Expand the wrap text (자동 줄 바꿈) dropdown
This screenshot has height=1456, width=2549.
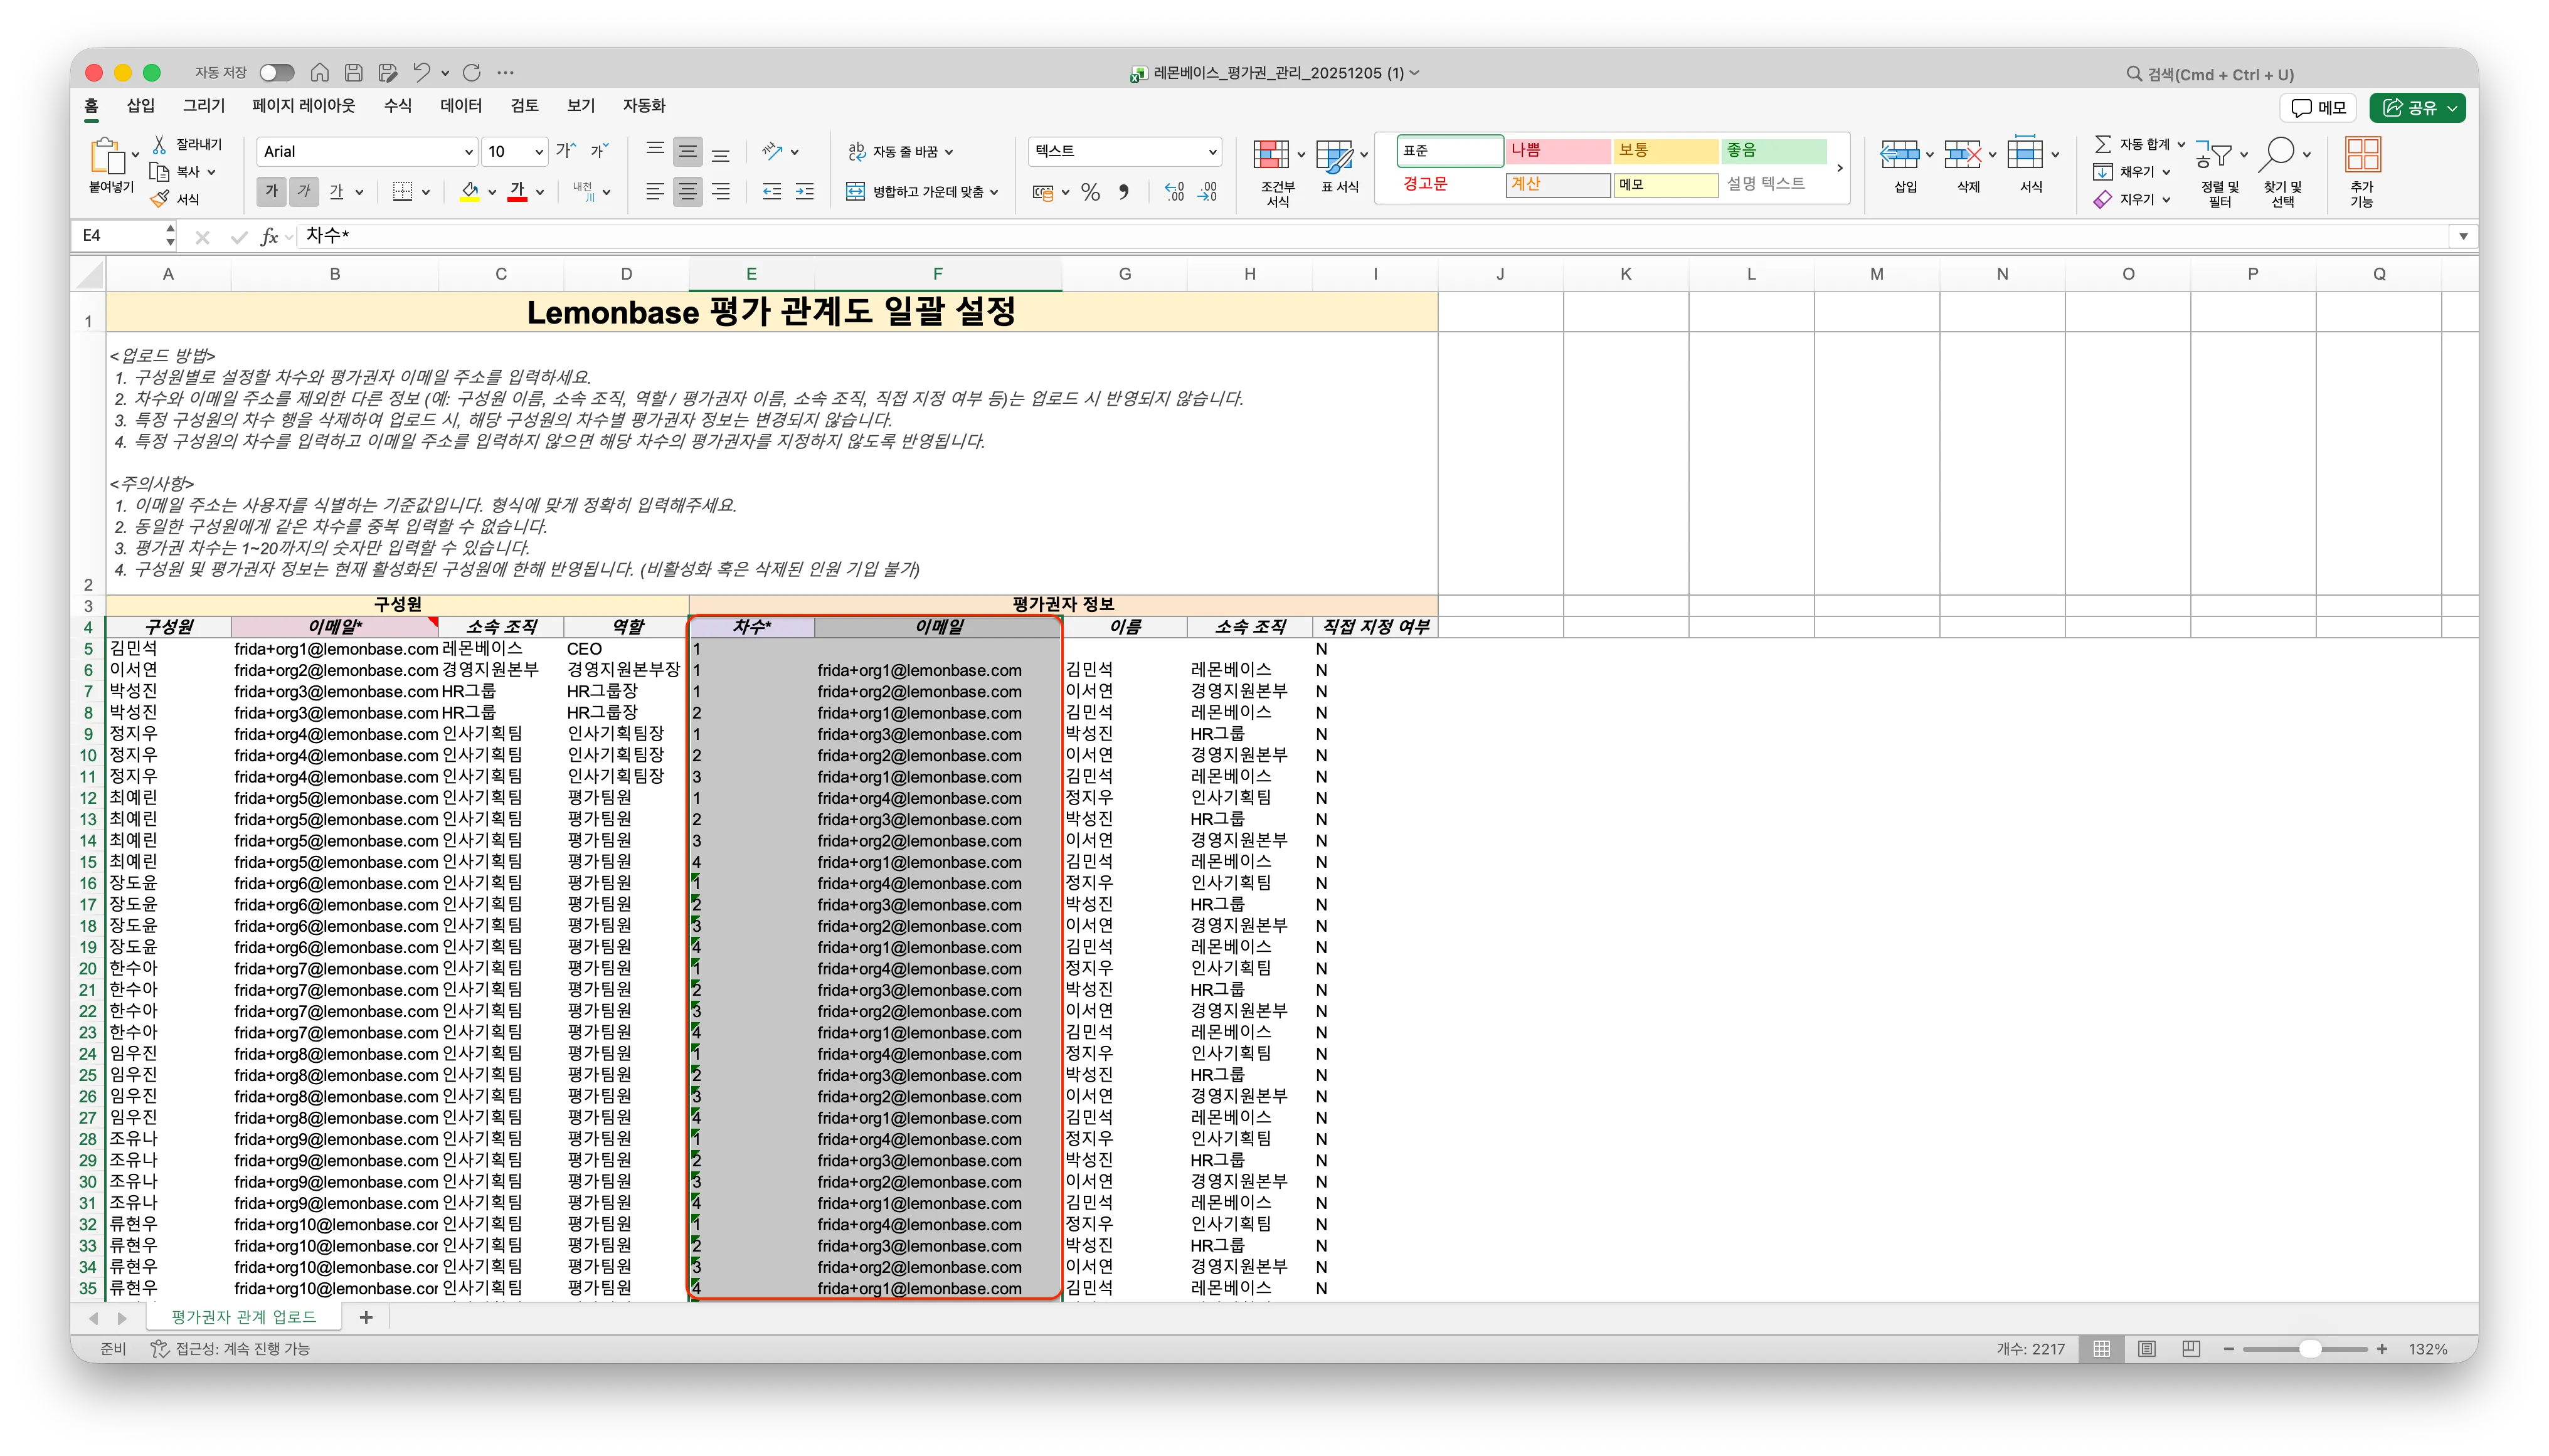[x=949, y=152]
